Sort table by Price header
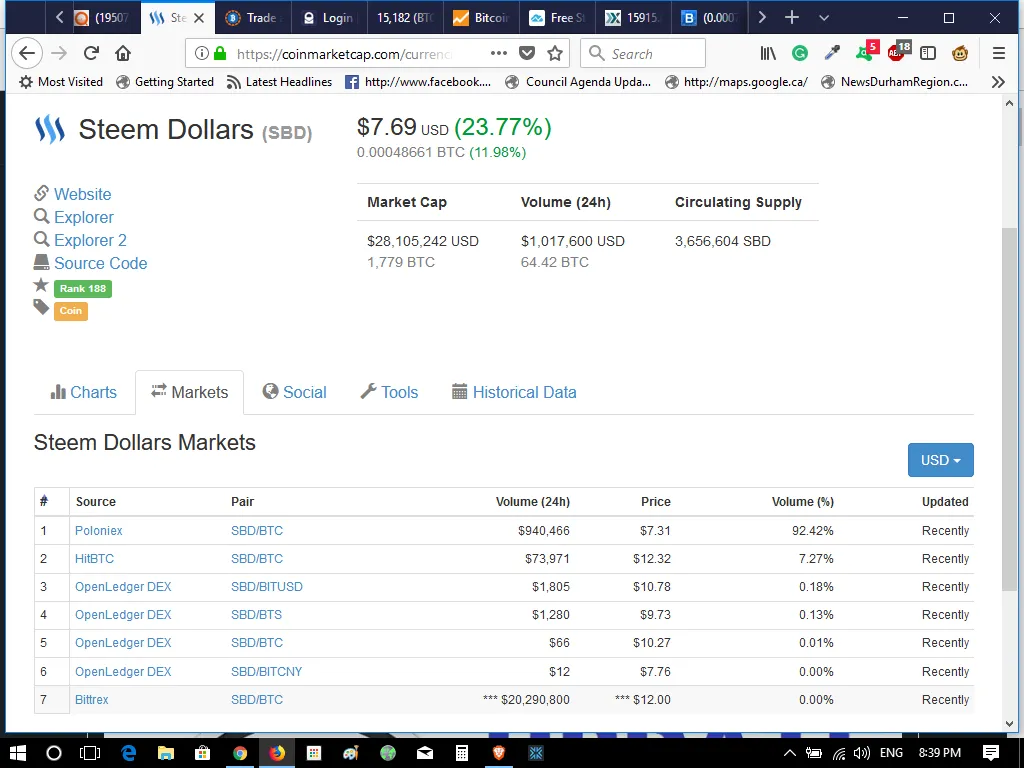This screenshot has height=768, width=1024. (x=656, y=502)
